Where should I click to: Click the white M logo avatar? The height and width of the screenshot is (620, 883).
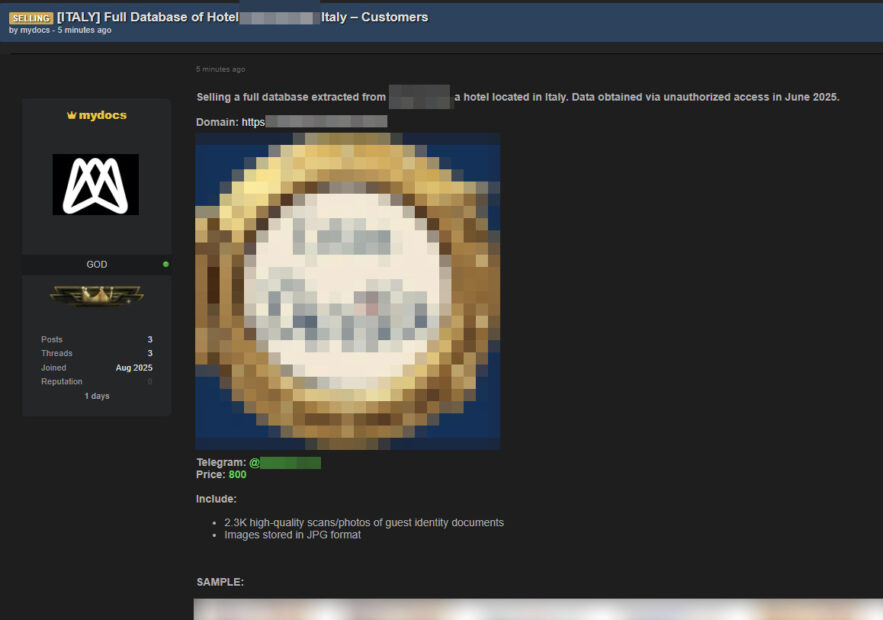coord(96,185)
